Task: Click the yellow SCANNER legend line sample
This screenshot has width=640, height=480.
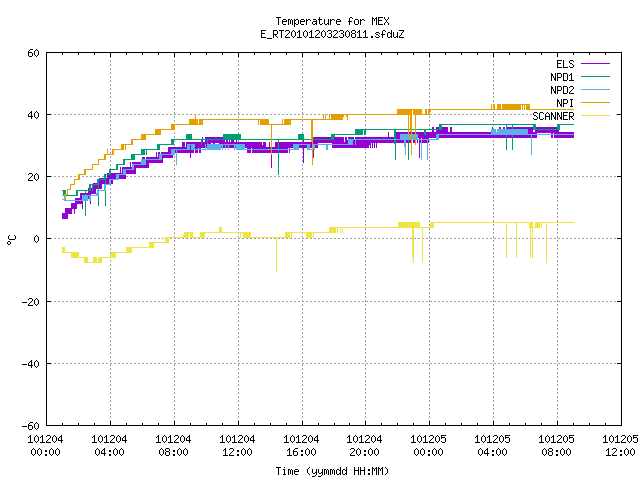Action: [595, 116]
